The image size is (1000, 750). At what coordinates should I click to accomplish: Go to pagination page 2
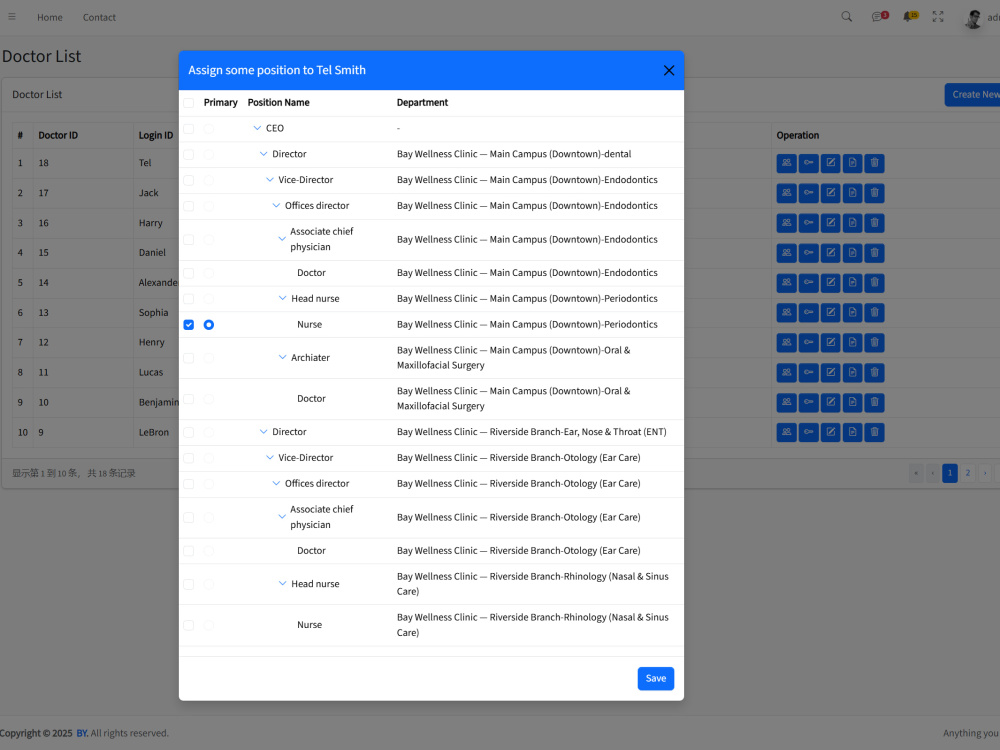point(967,473)
